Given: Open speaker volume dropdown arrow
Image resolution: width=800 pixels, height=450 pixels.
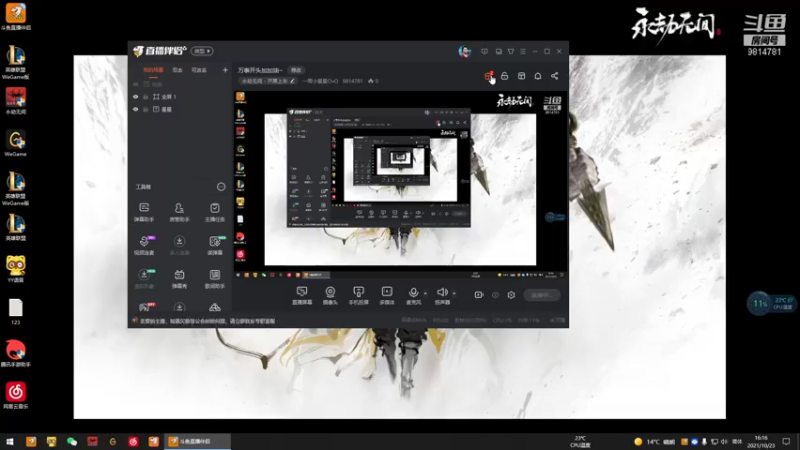Looking at the screenshot, I should point(454,293).
